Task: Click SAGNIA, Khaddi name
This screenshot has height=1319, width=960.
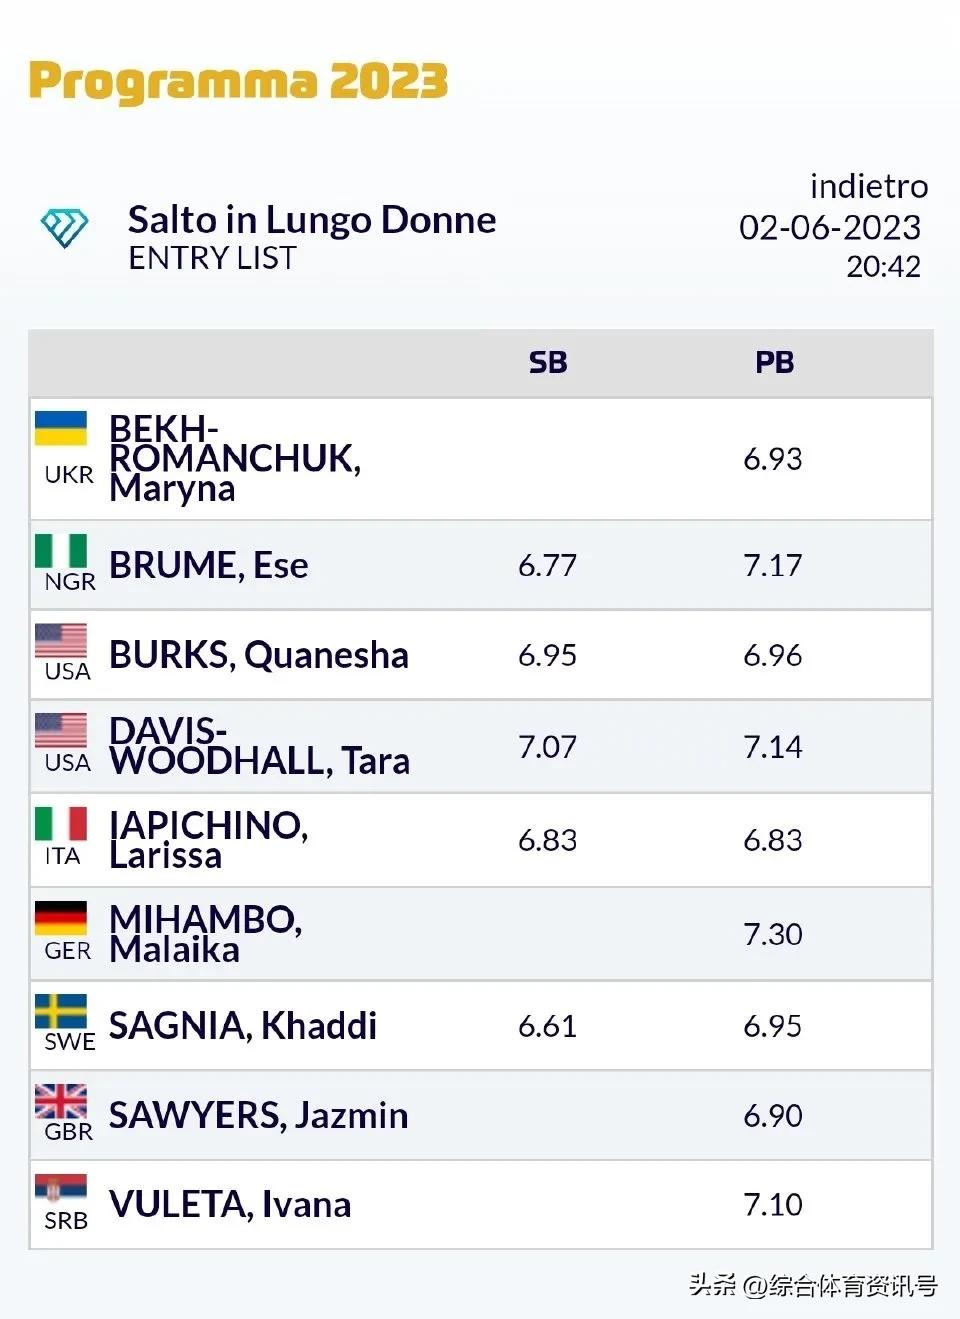Action: (x=242, y=1026)
